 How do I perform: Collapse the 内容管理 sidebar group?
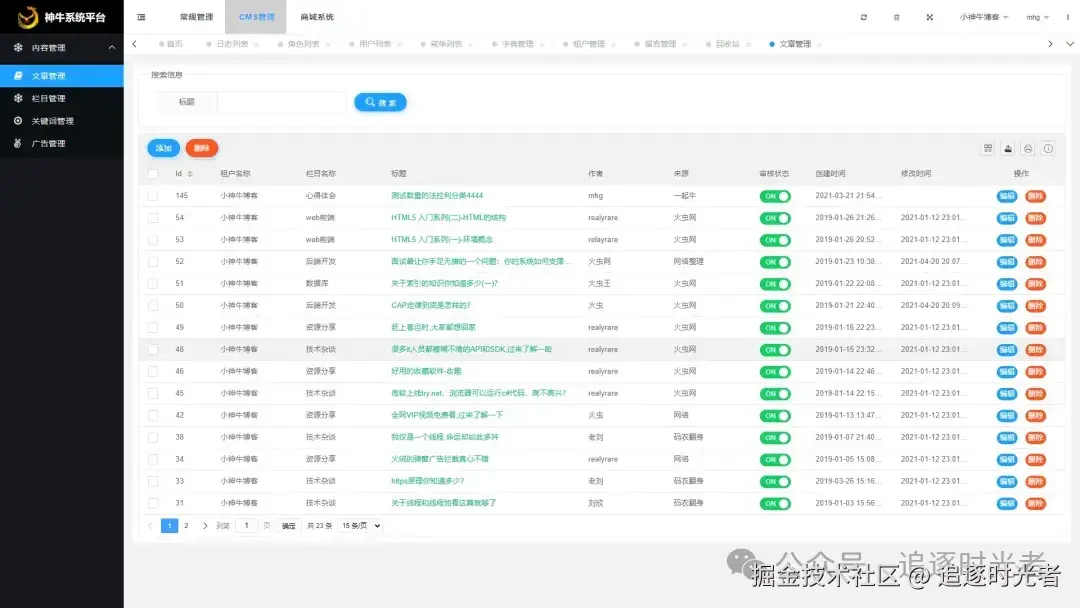click(x=62, y=48)
